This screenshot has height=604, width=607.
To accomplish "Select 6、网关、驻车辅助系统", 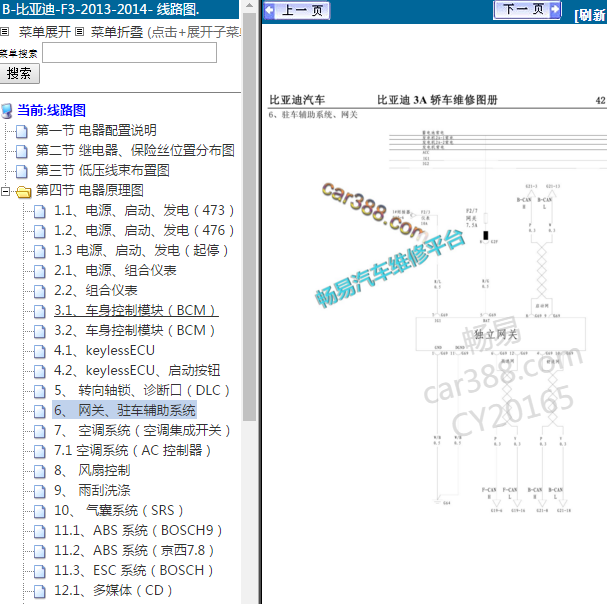I will 125,410.
